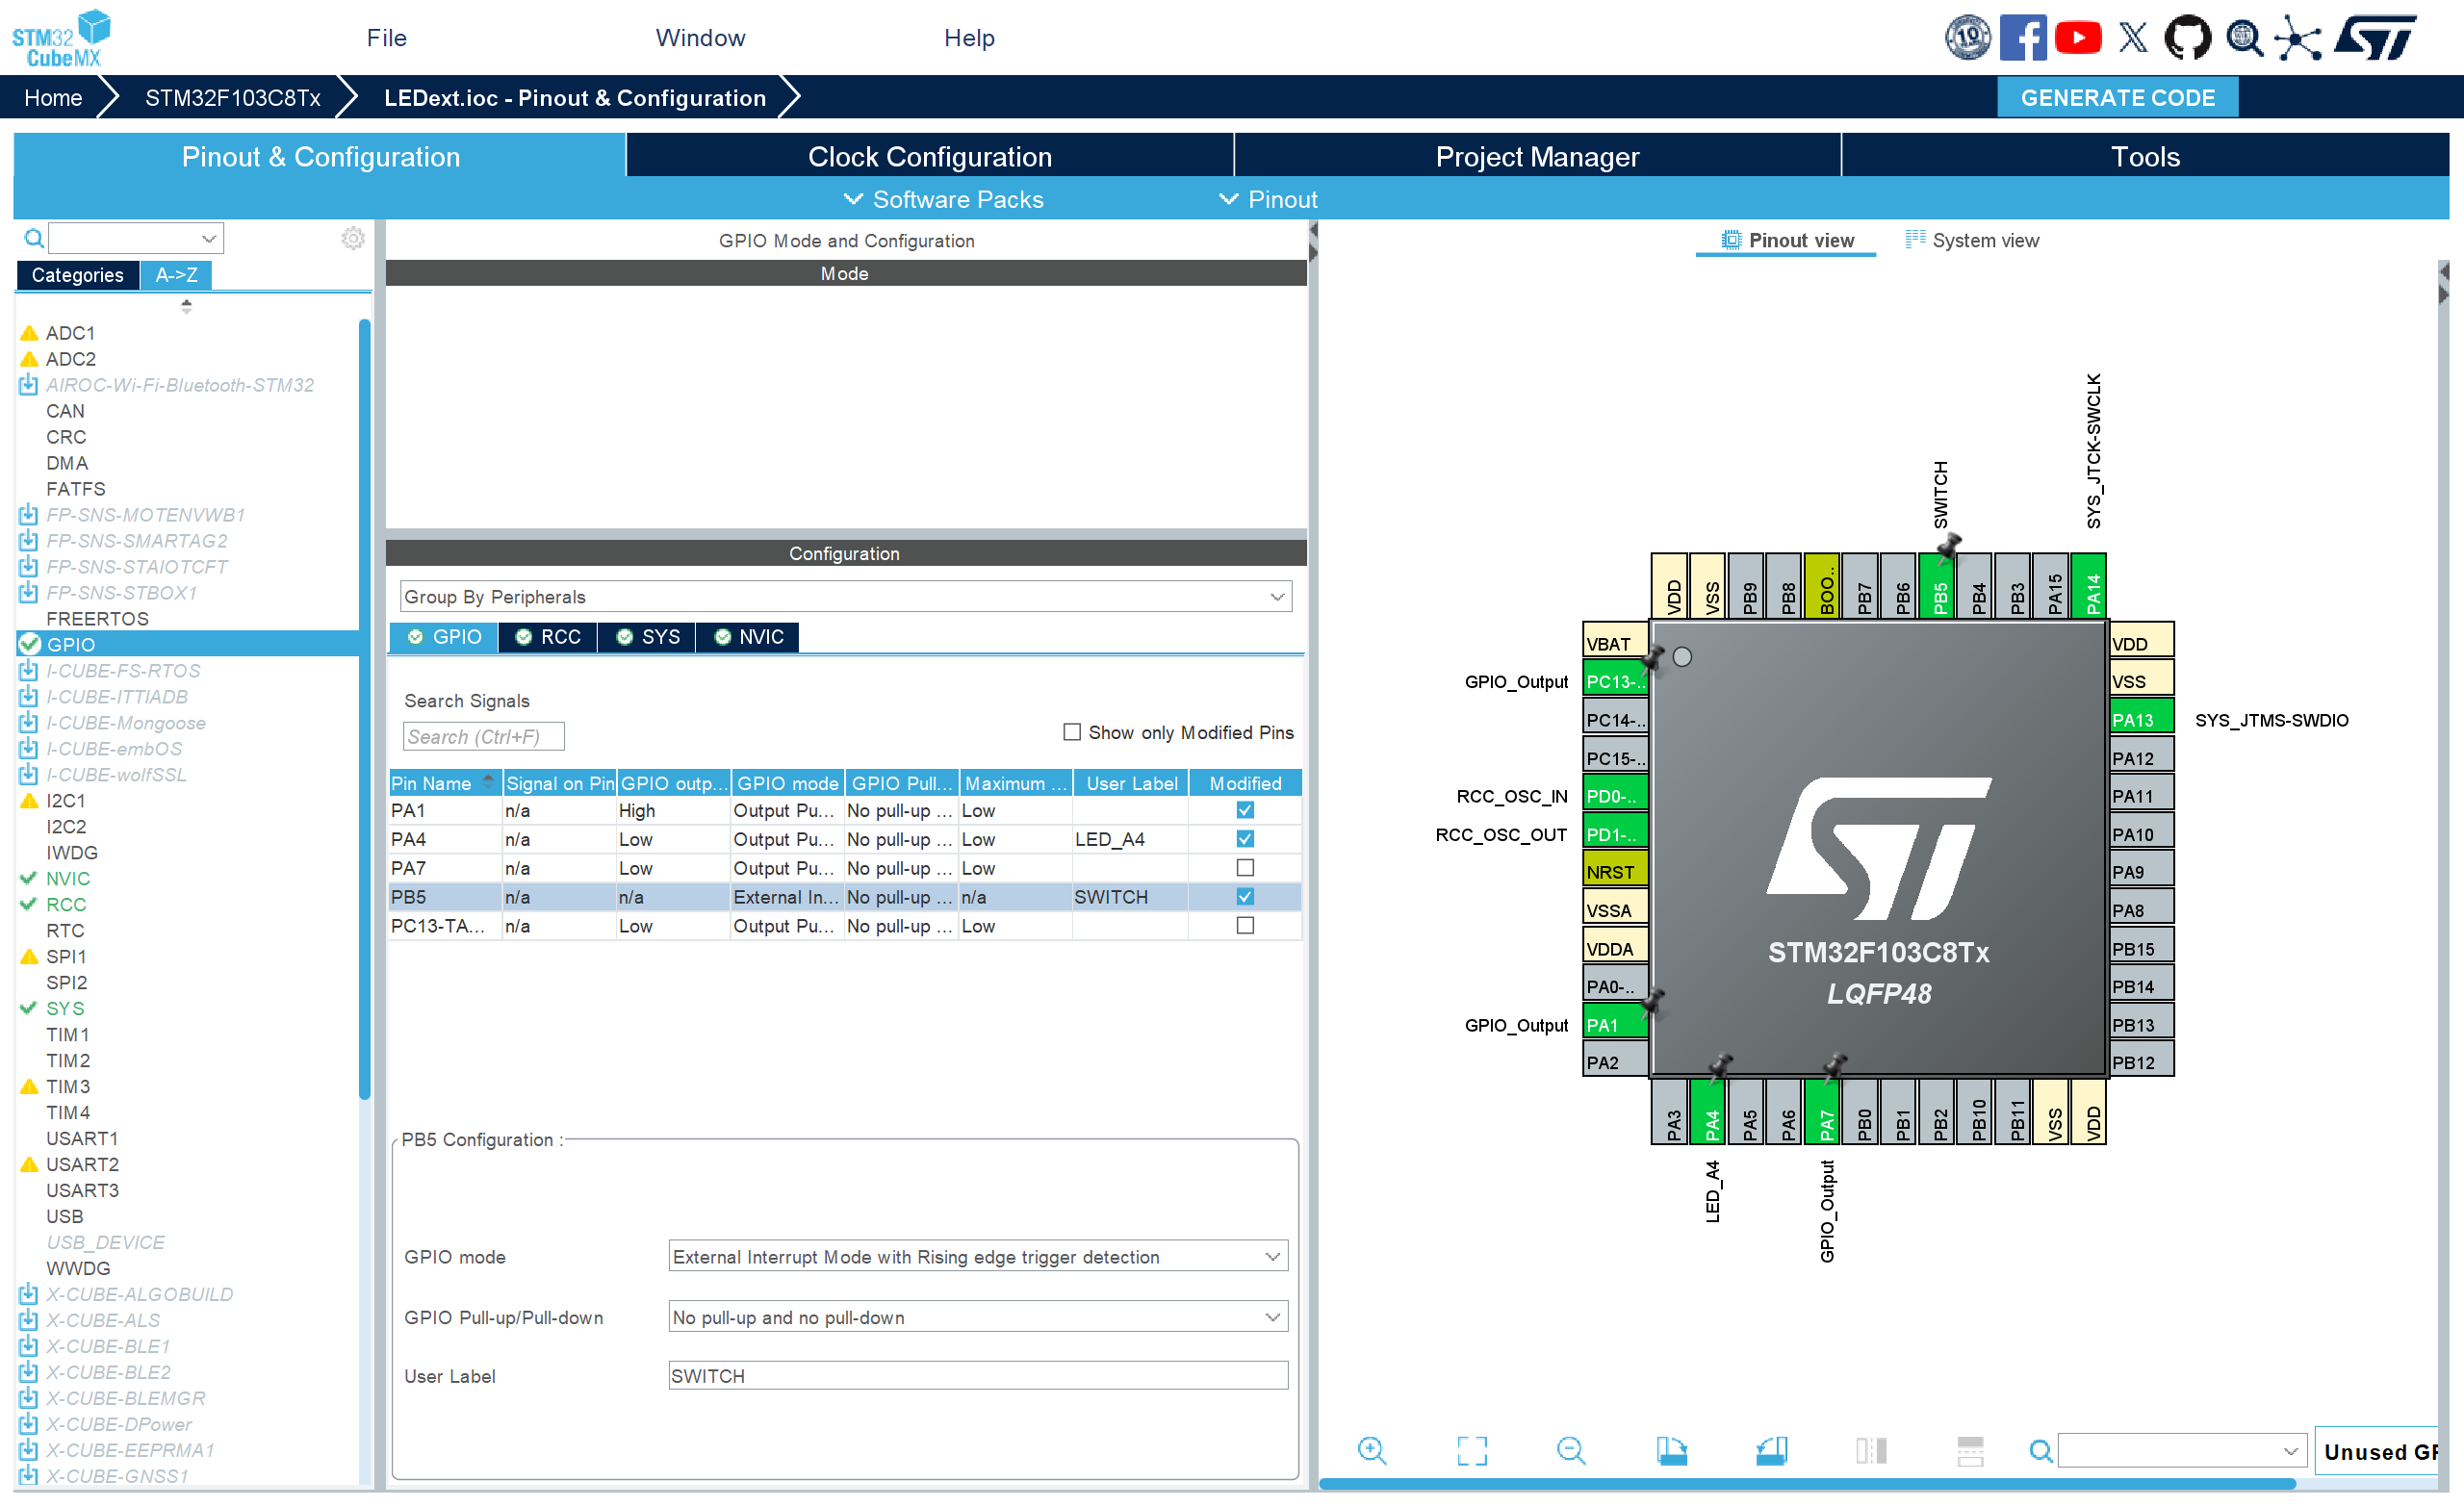Click the STM32CubeMX logo

[61, 38]
